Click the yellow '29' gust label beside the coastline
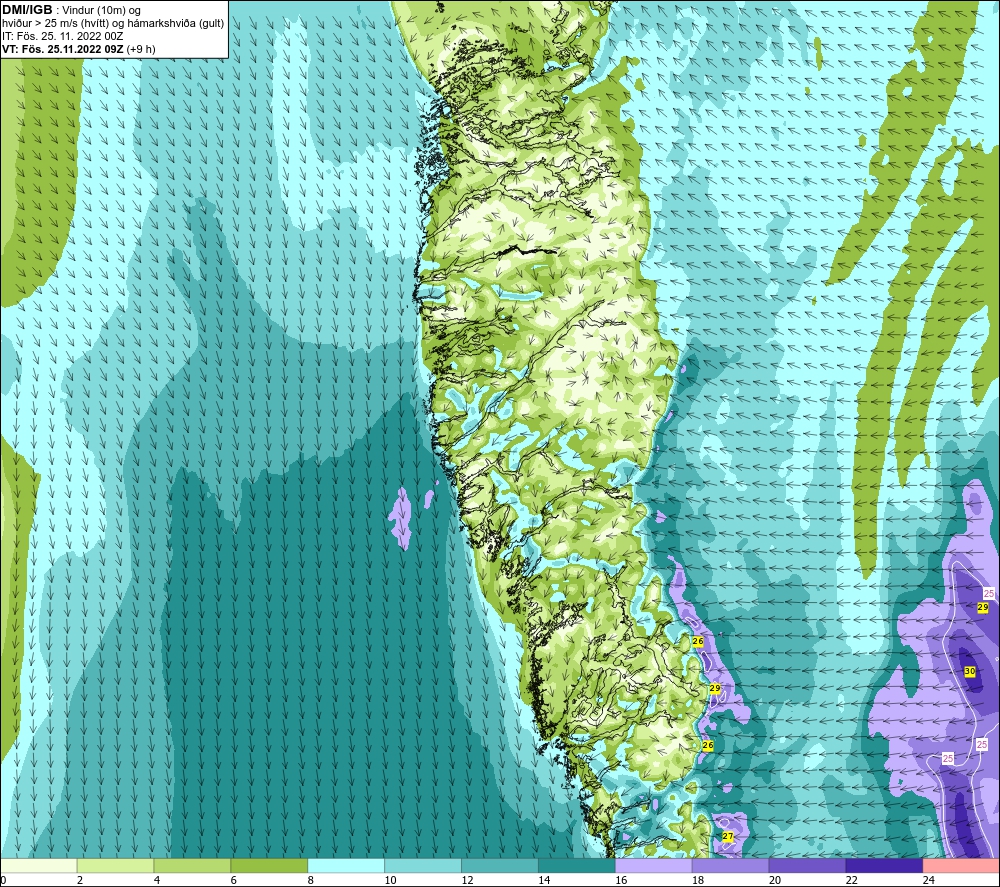 [x=715, y=688]
